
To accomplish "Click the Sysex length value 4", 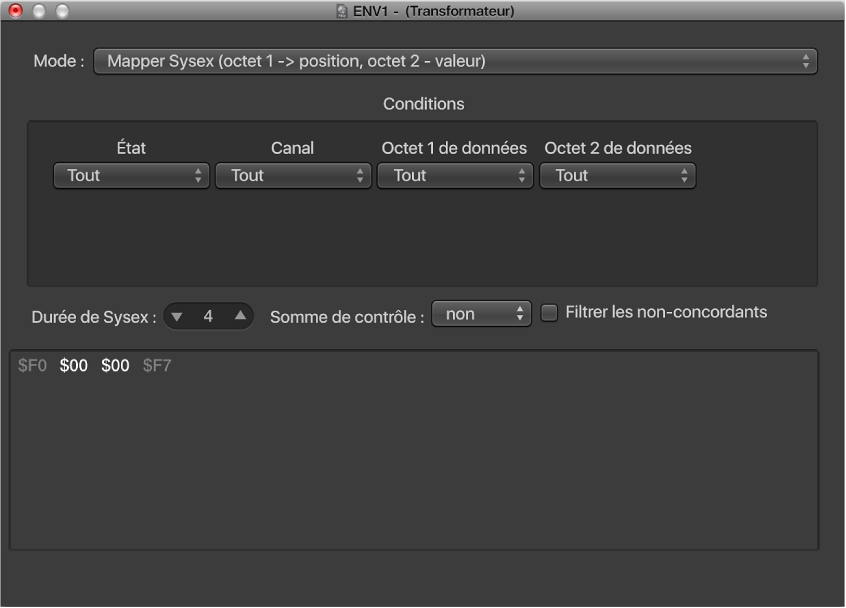I will [x=208, y=316].
